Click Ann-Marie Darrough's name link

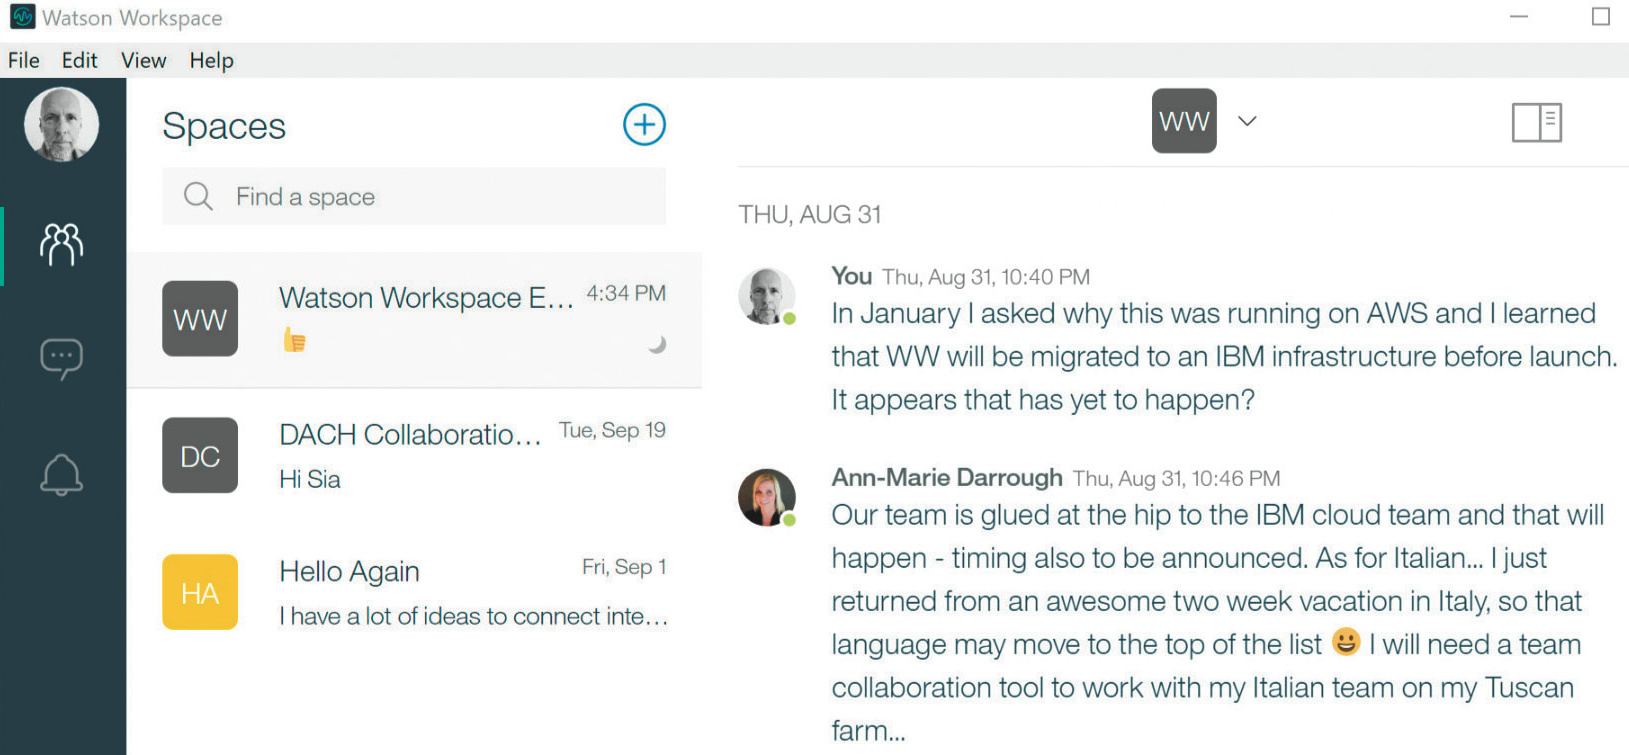[x=946, y=478]
